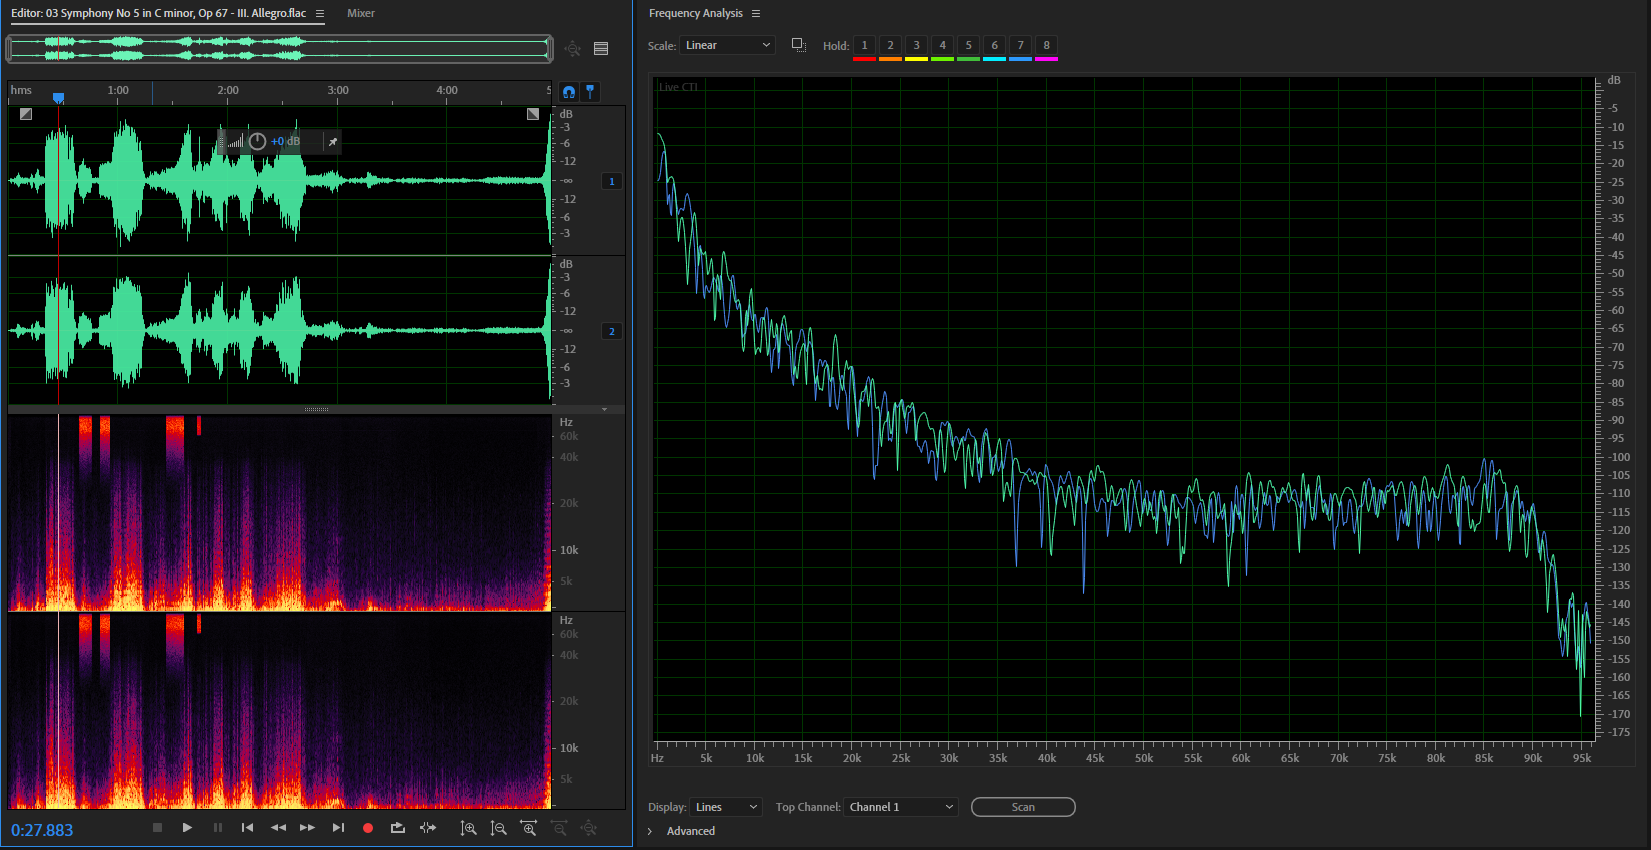Click the Fast Forward button

[307, 828]
